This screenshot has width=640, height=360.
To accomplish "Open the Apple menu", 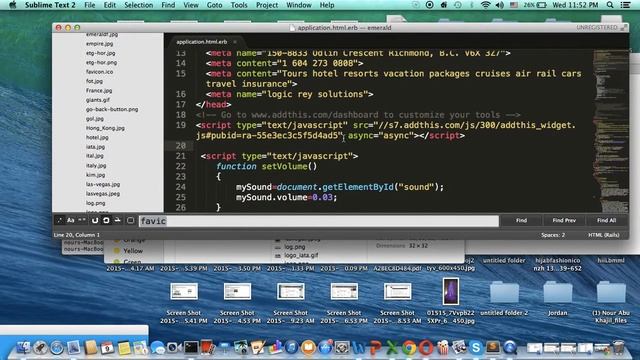I will [13, 5].
